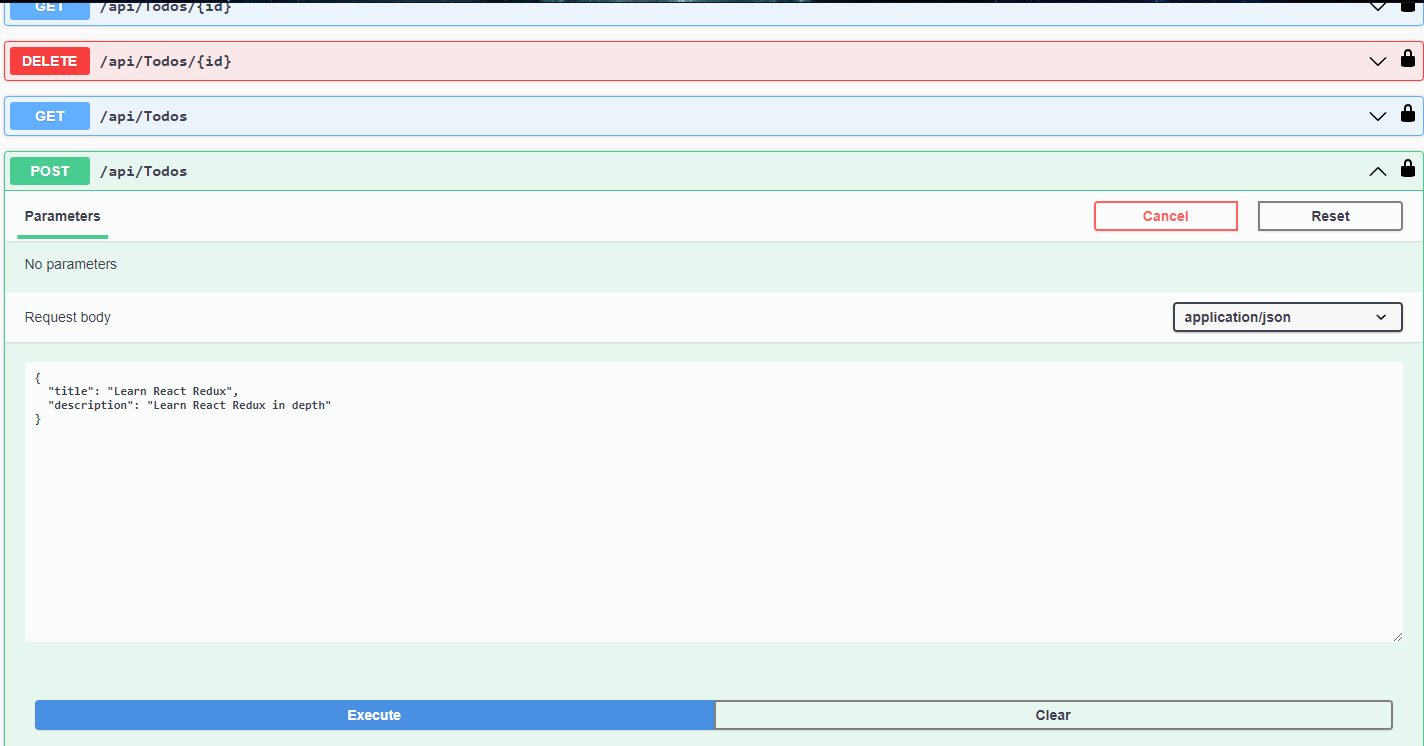
Task: Run the request with Execute
Action: point(374,715)
